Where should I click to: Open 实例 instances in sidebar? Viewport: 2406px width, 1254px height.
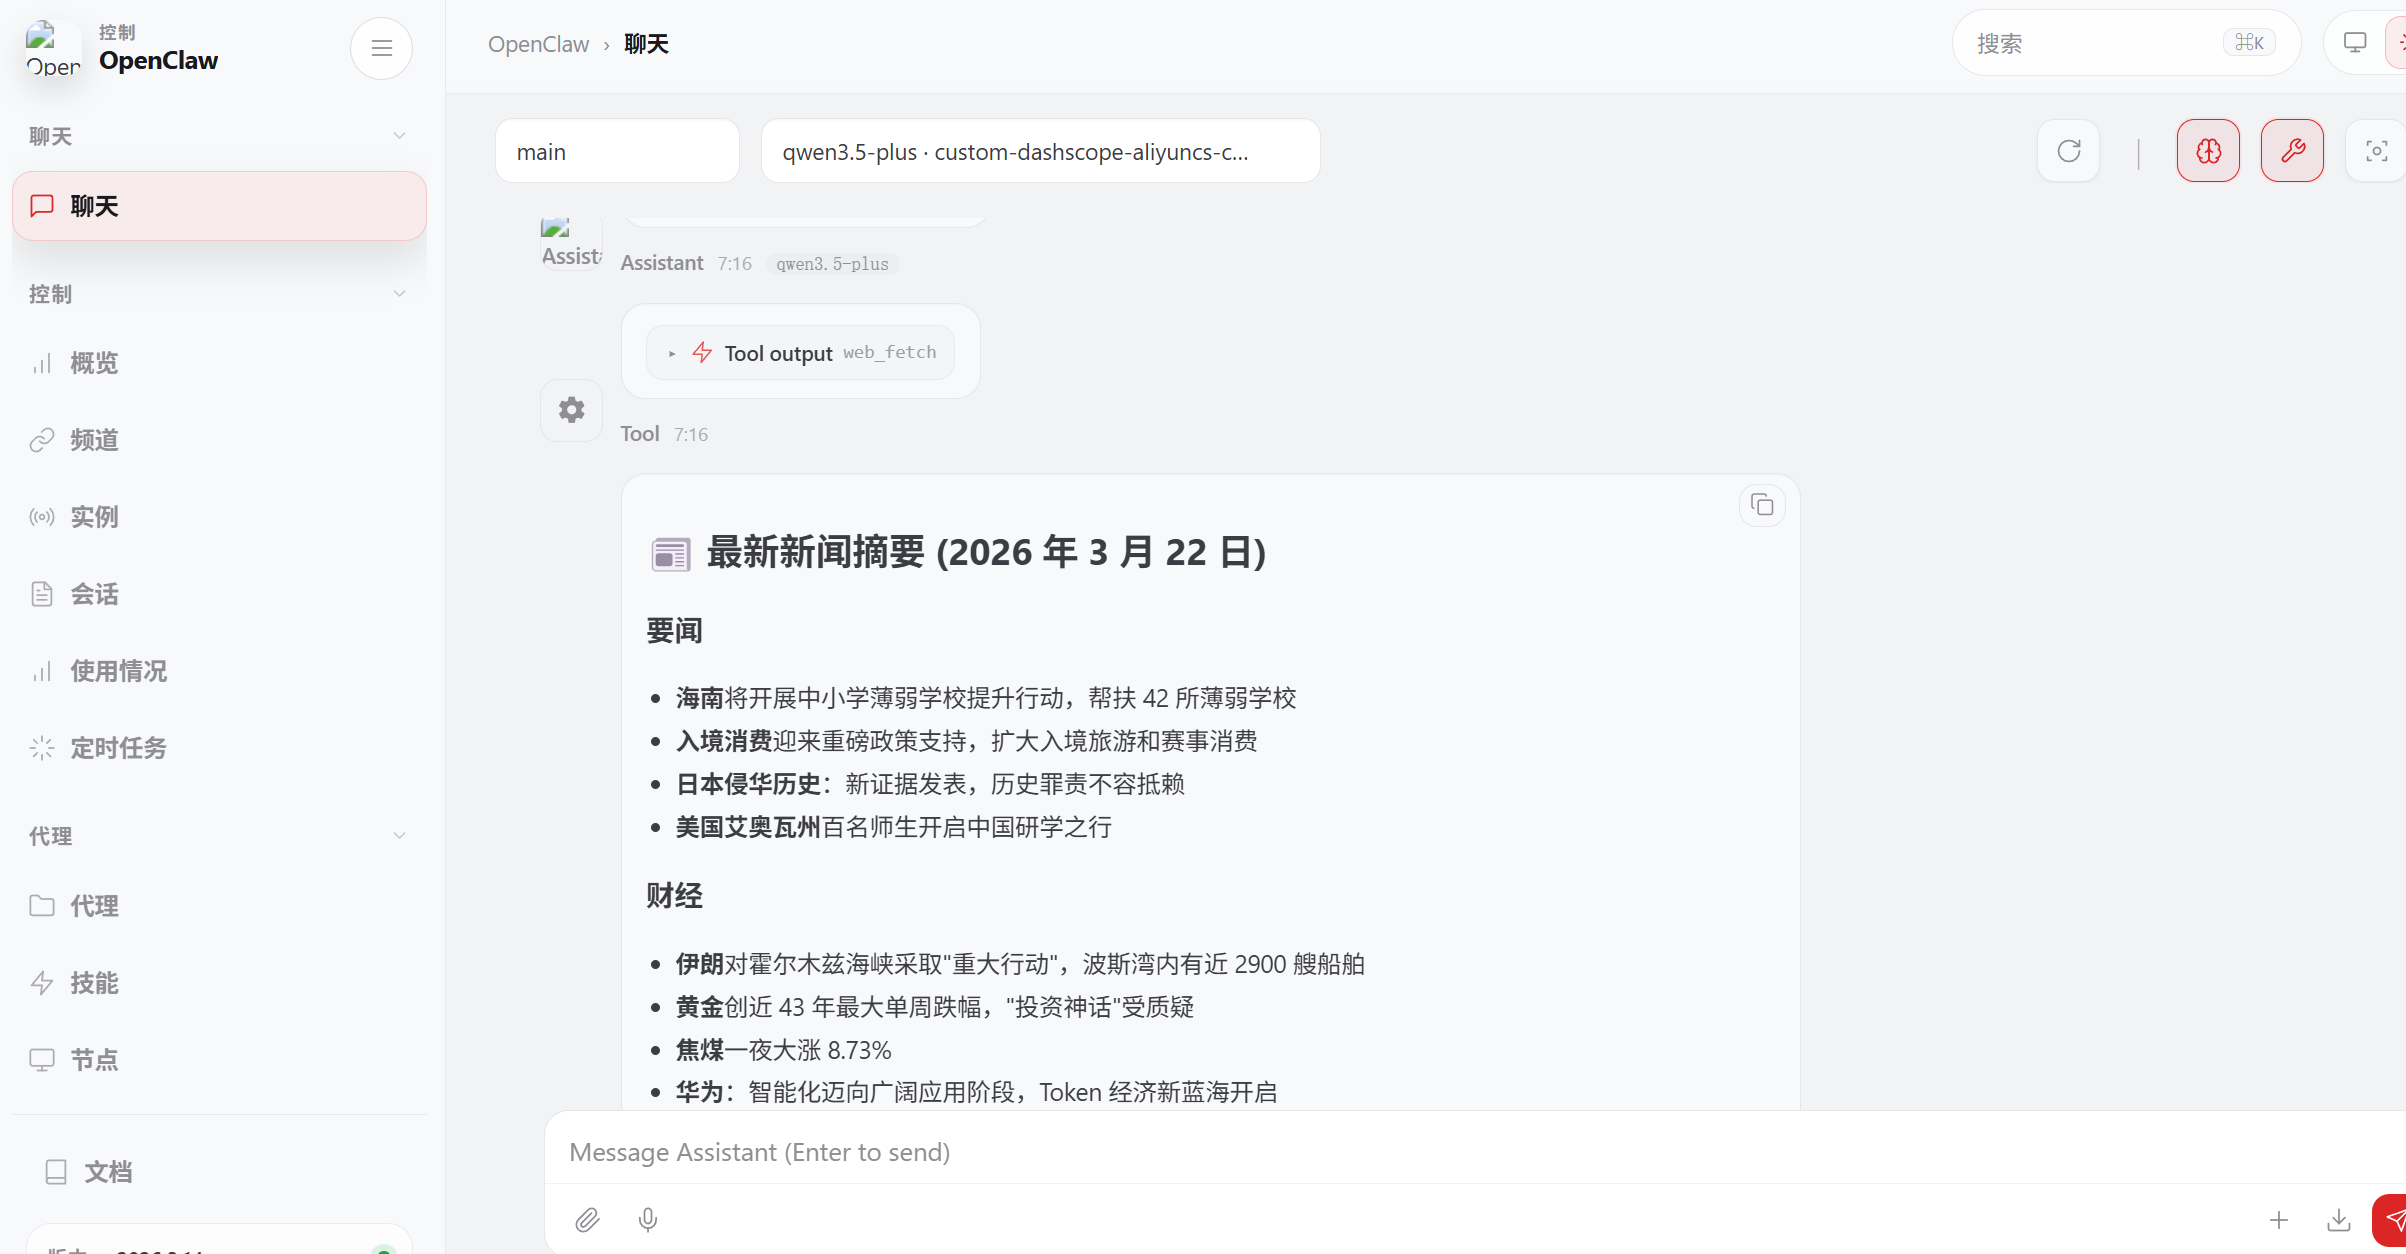tap(219, 517)
